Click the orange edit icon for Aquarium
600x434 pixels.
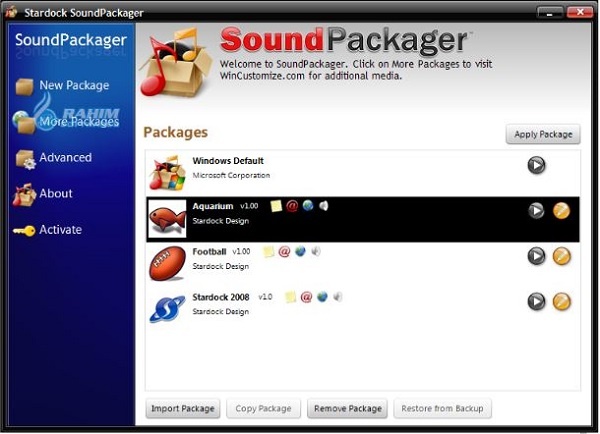pos(561,211)
